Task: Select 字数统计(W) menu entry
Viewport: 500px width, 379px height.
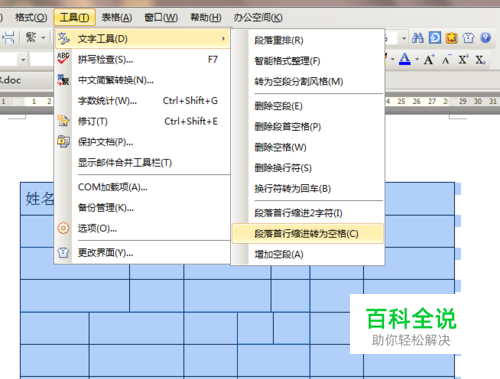Action: [x=143, y=101]
